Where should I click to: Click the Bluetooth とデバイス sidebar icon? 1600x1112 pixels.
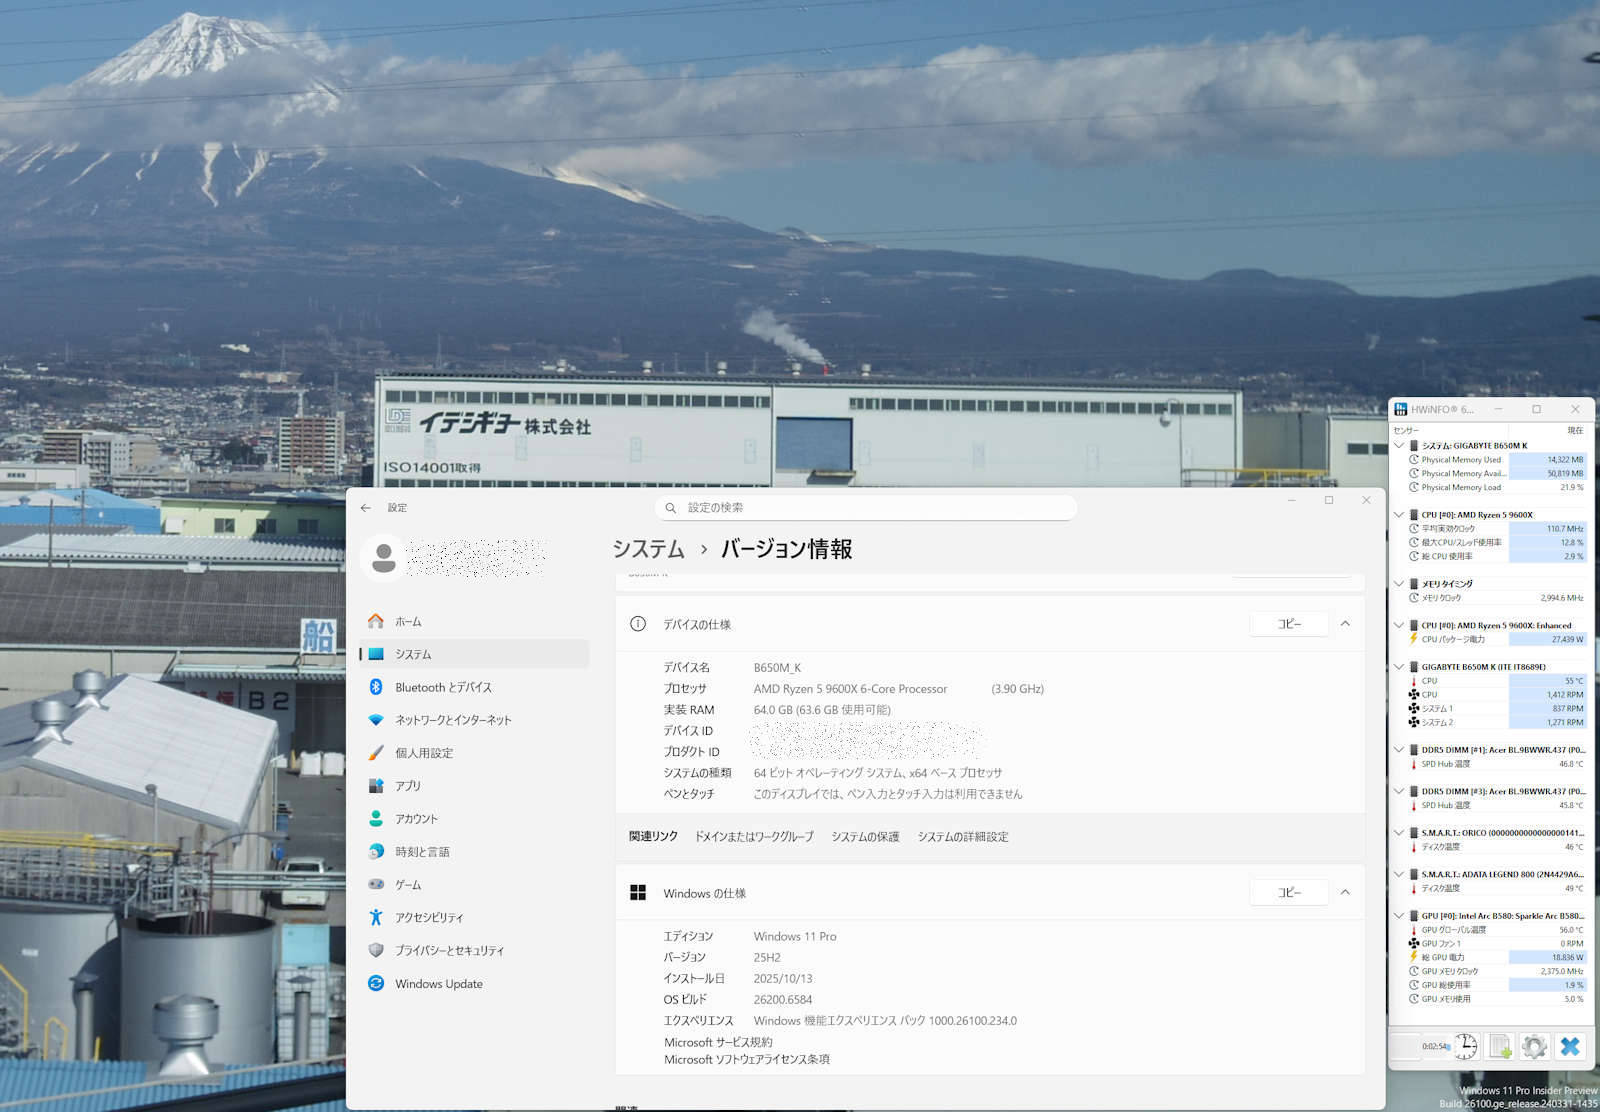pyautogui.click(x=376, y=687)
